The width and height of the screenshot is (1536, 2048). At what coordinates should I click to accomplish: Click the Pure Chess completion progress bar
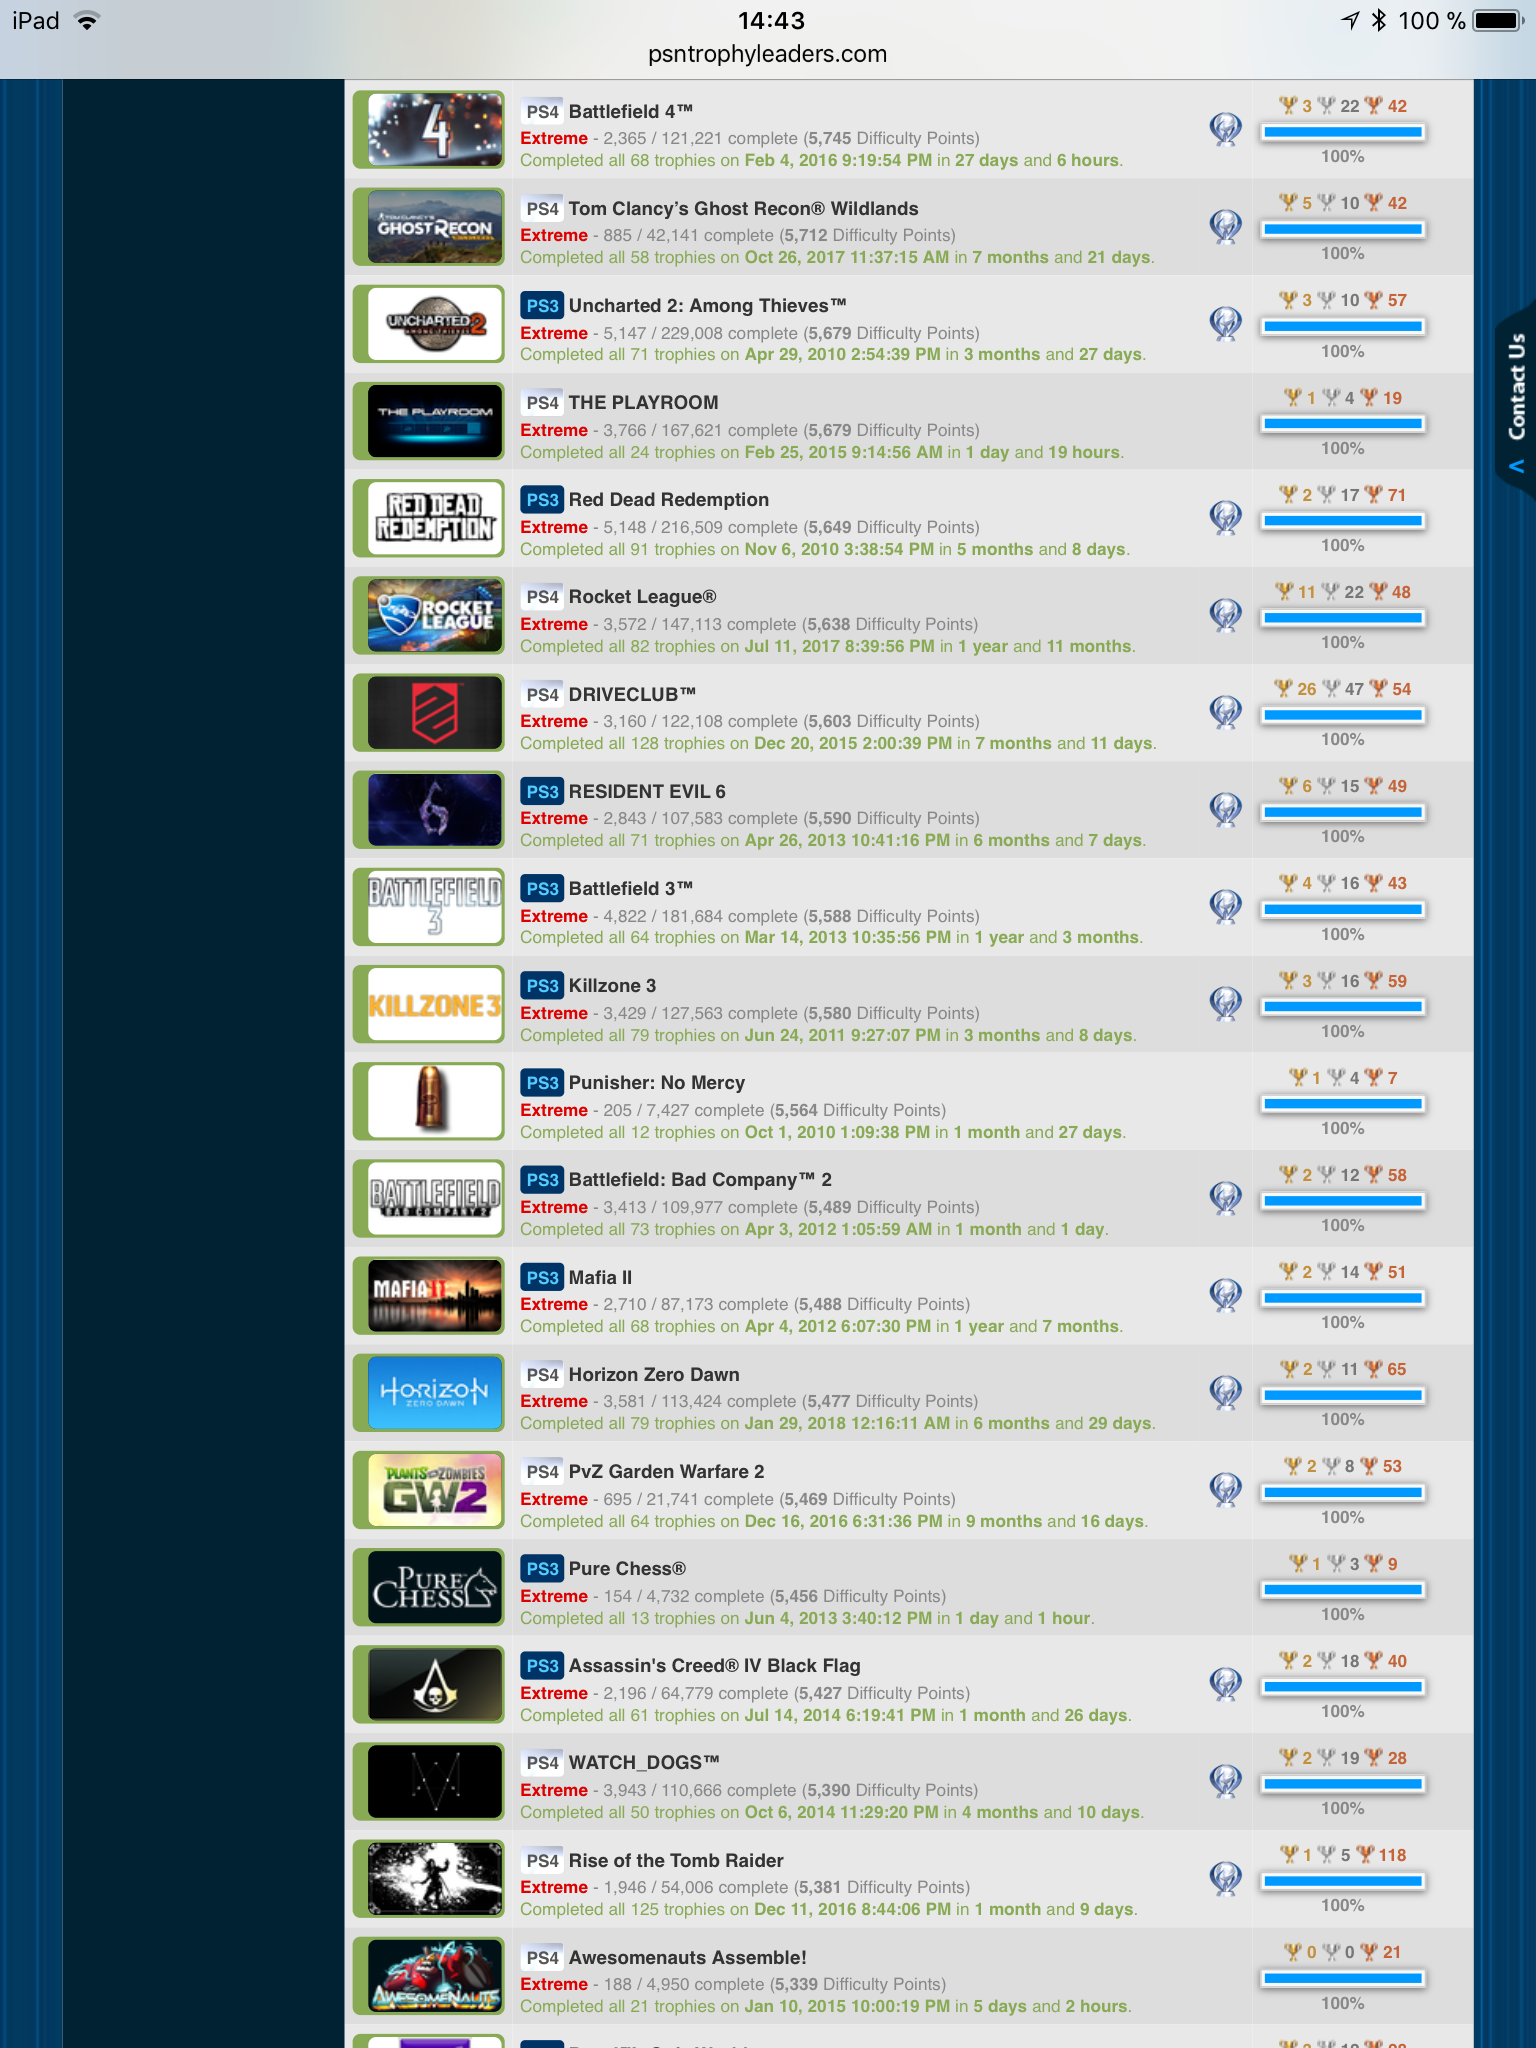(x=1342, y=1590)
